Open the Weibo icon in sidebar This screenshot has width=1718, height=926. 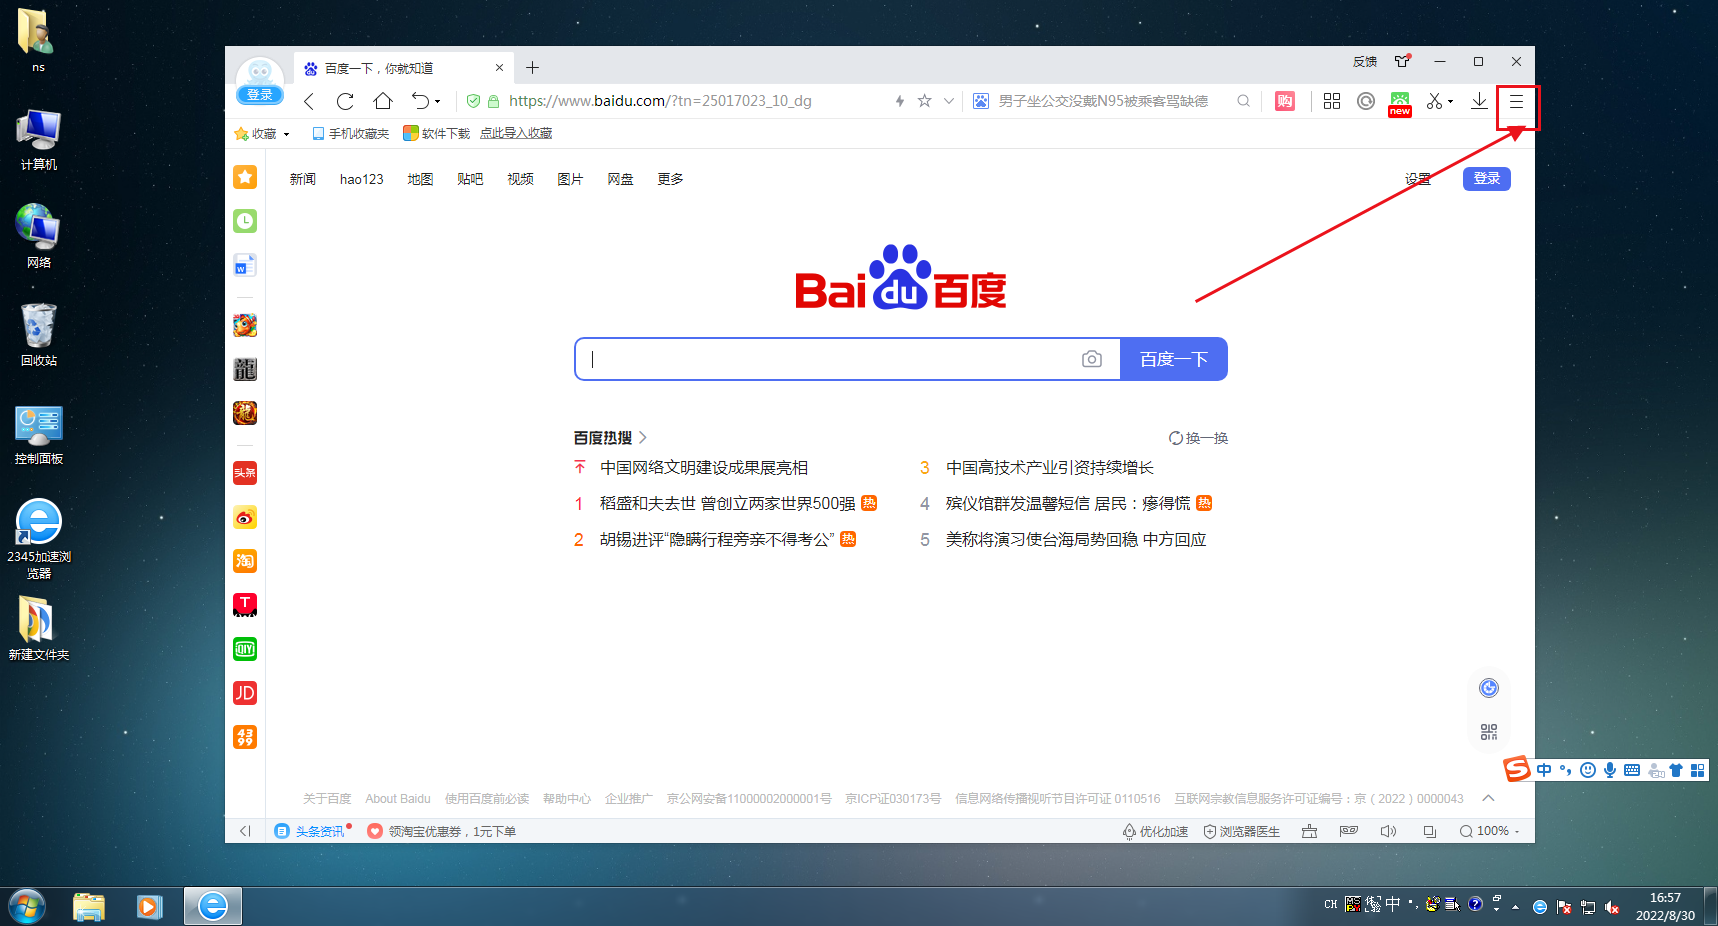click(245, 517)
